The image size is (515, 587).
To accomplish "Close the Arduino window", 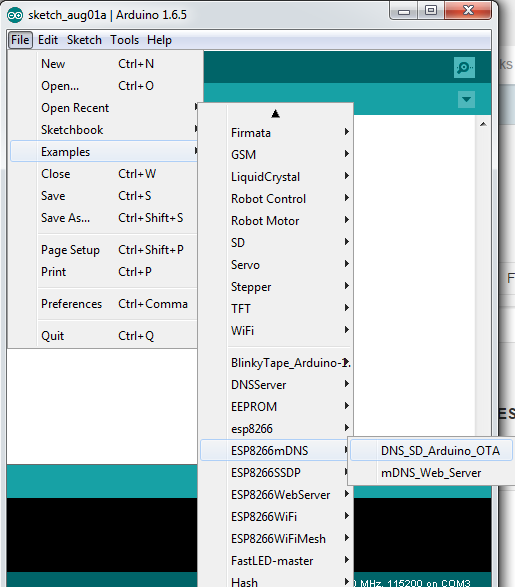I will pos(468,10).
